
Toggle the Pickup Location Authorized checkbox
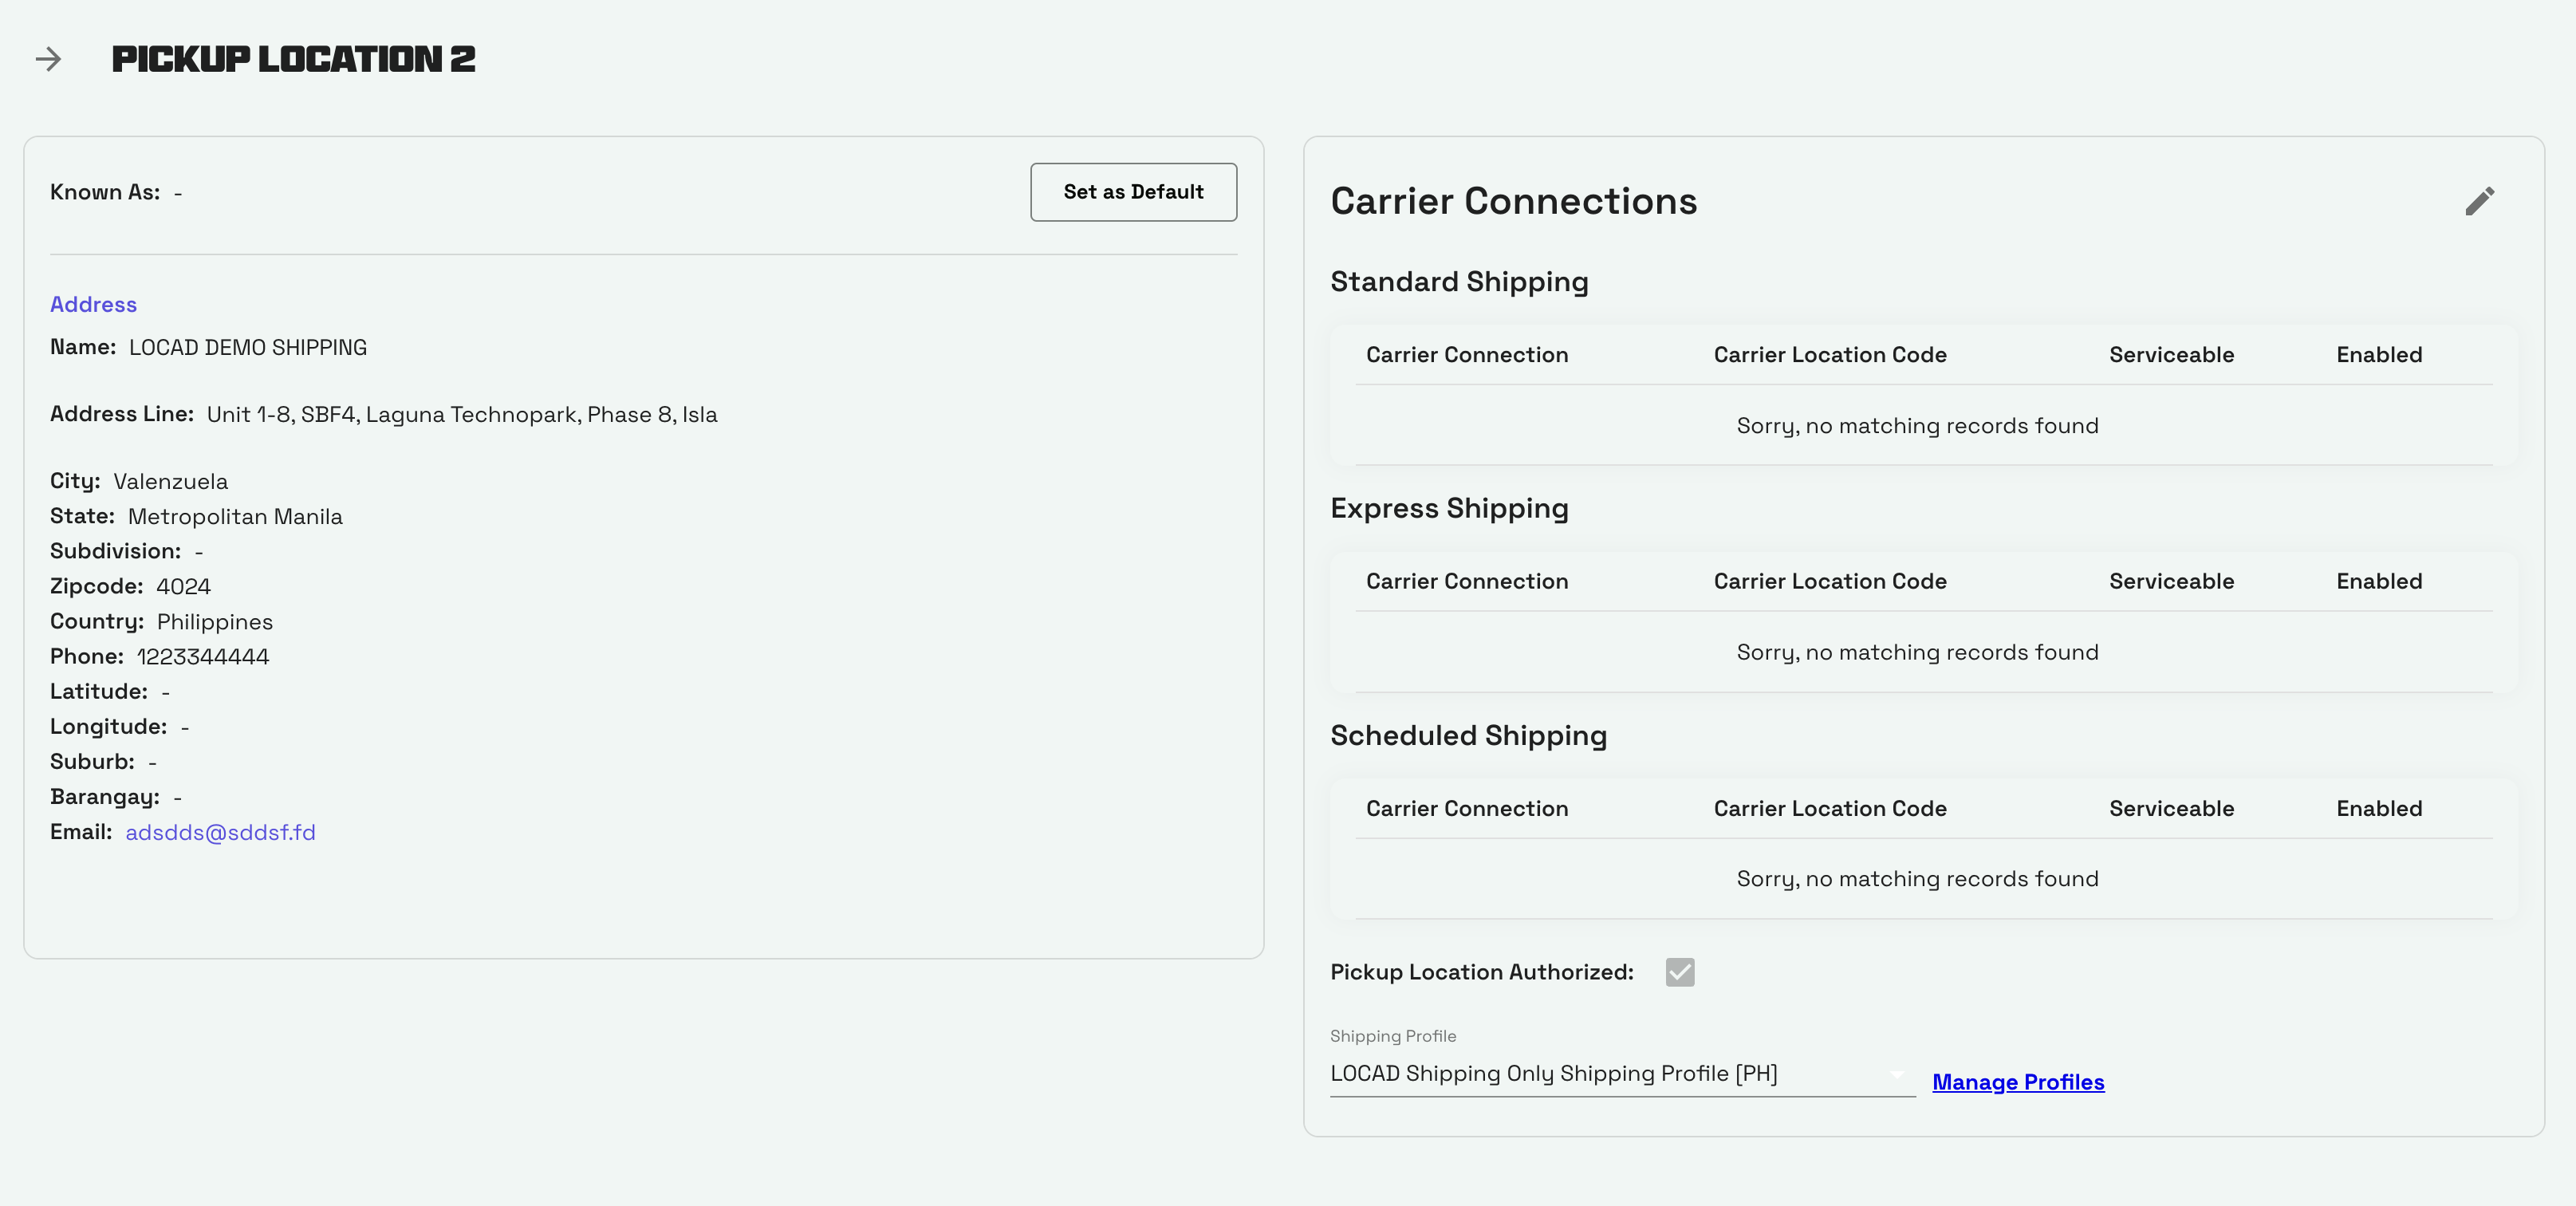click(x=1679, y=972)
